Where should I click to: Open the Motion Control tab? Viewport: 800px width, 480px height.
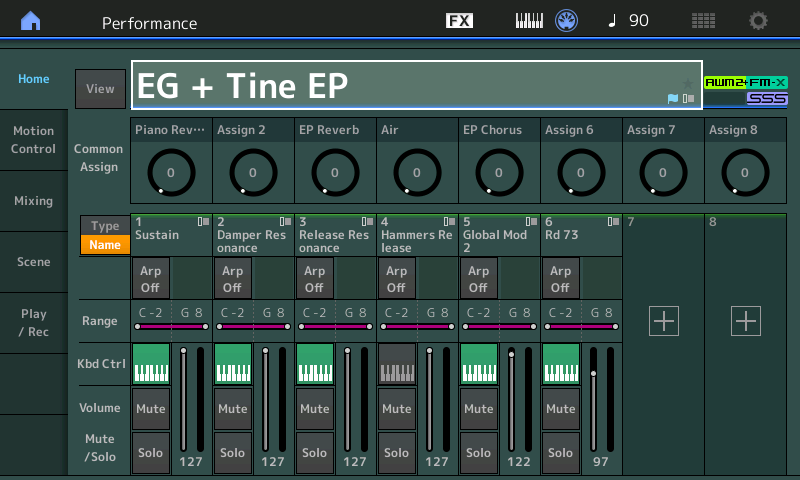(x=34, y=140)
